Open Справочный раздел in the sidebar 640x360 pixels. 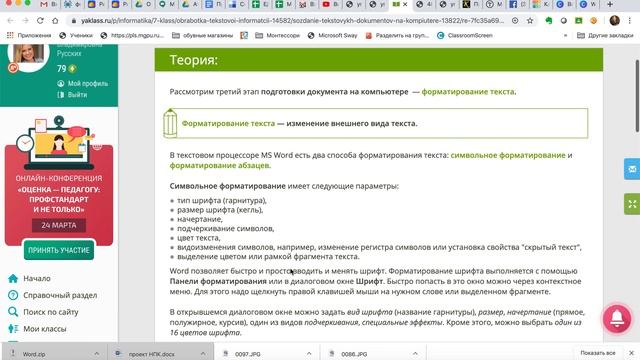(x=60, y=295)
